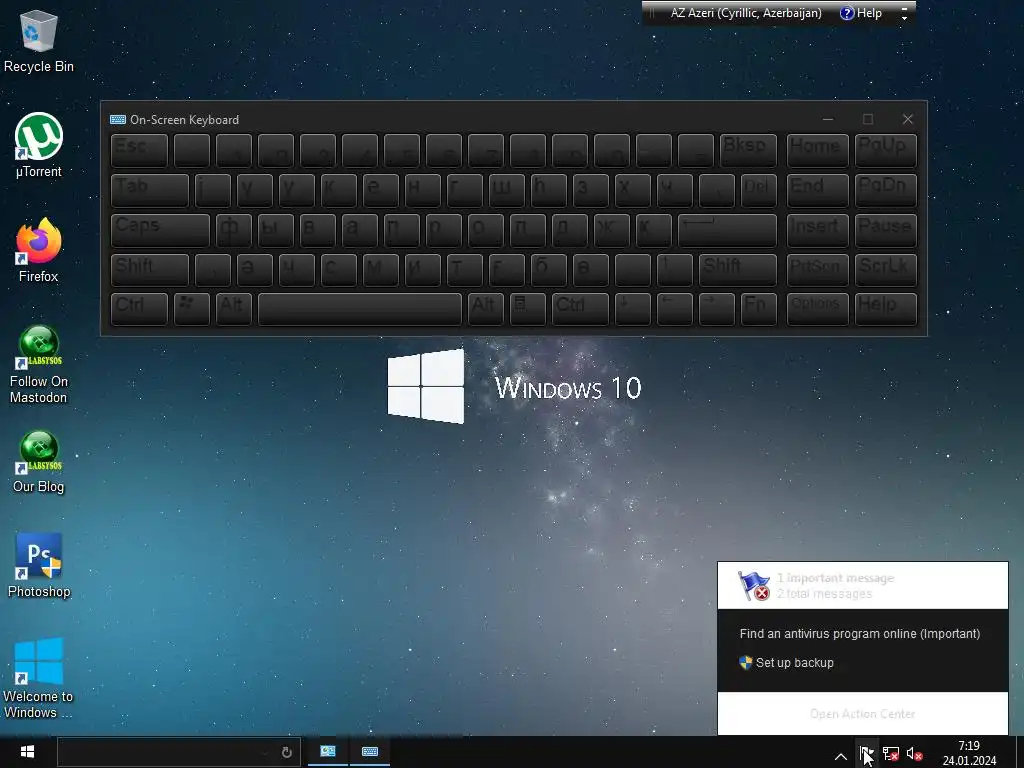The width and height of the screenshot is (1024, 768).
Task: Open the Follow On Mastodon shortcut
Action: [x=39, y=364]
